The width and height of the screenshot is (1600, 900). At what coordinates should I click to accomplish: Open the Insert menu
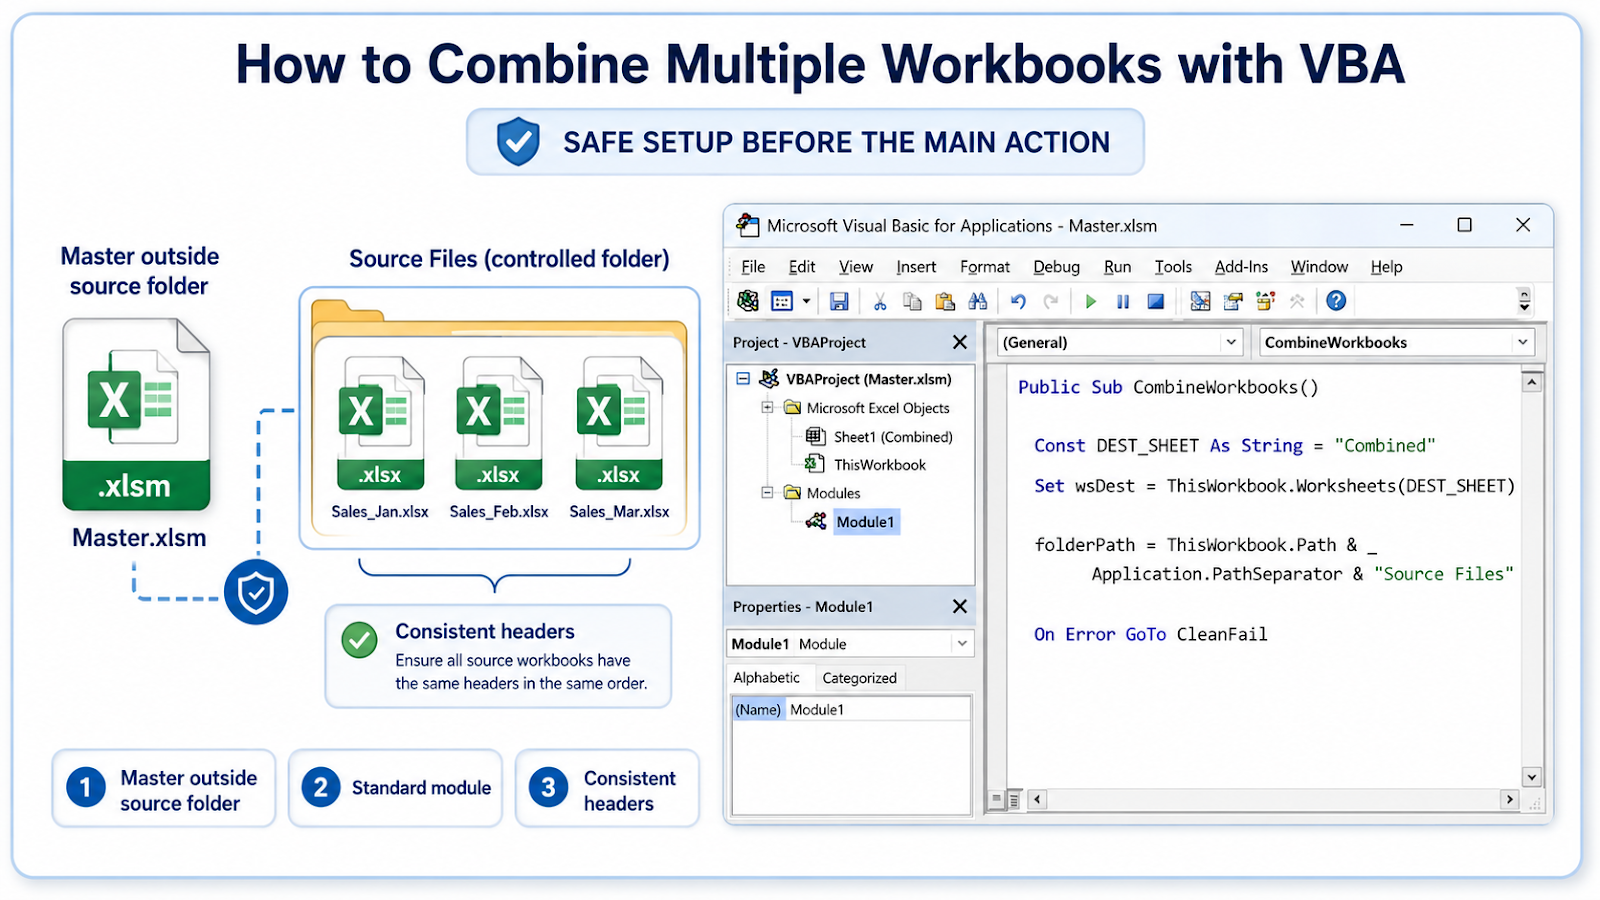(x=916, y=267)
